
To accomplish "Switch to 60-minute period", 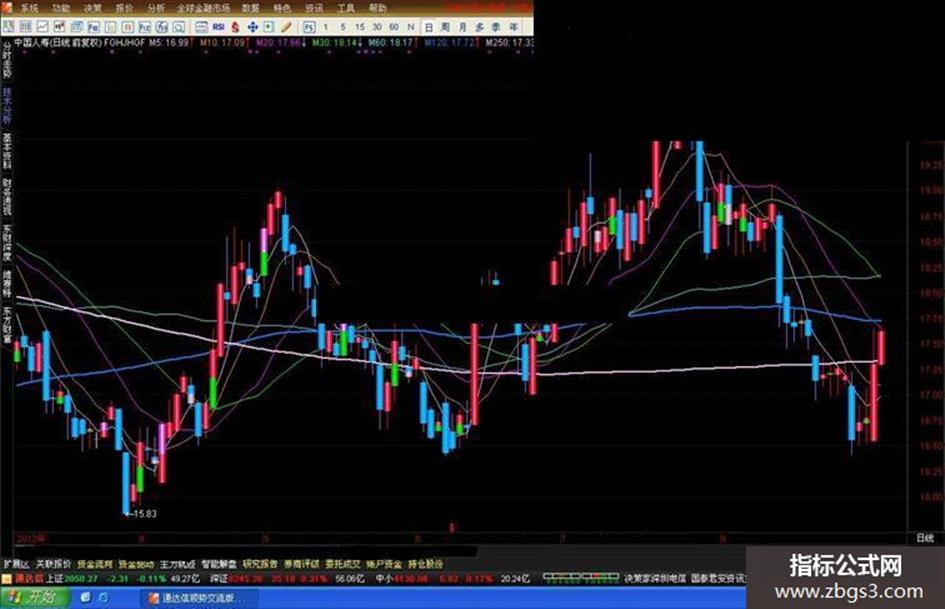I will tap(394, 27).
